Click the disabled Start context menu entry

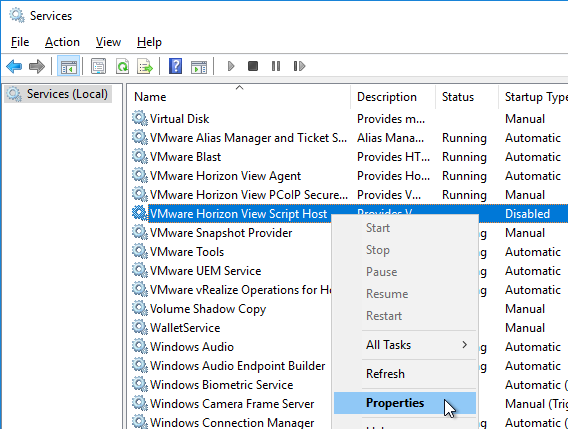405,228
